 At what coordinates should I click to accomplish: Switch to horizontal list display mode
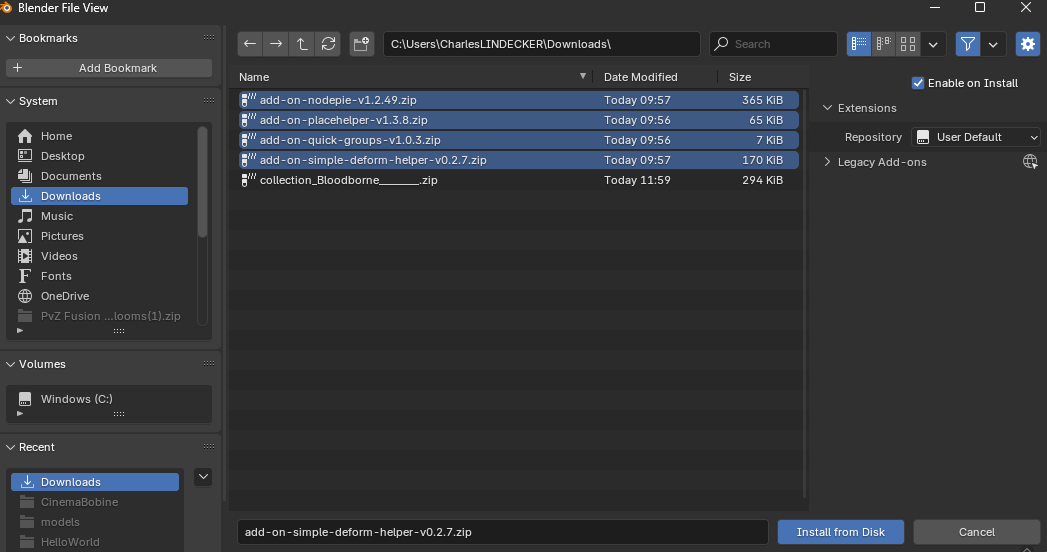(x=883, y=44)
